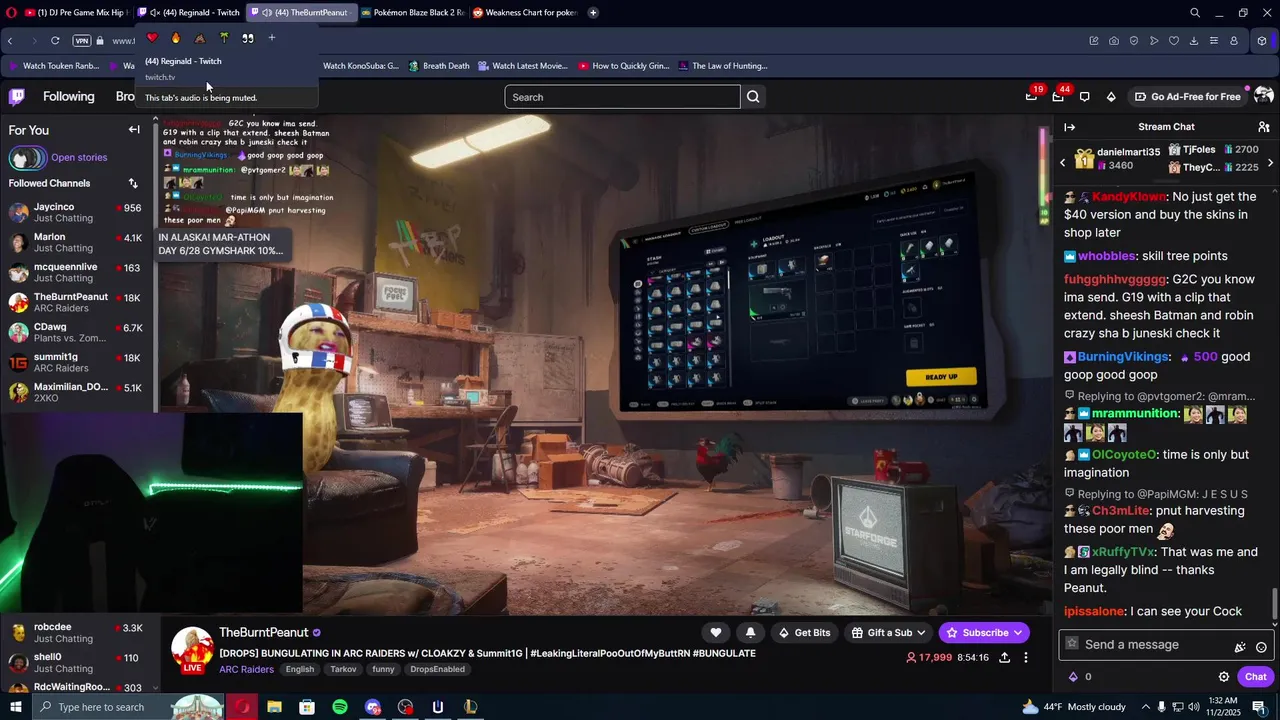Open browser tab search magnifier

(x=1194, y=13)
